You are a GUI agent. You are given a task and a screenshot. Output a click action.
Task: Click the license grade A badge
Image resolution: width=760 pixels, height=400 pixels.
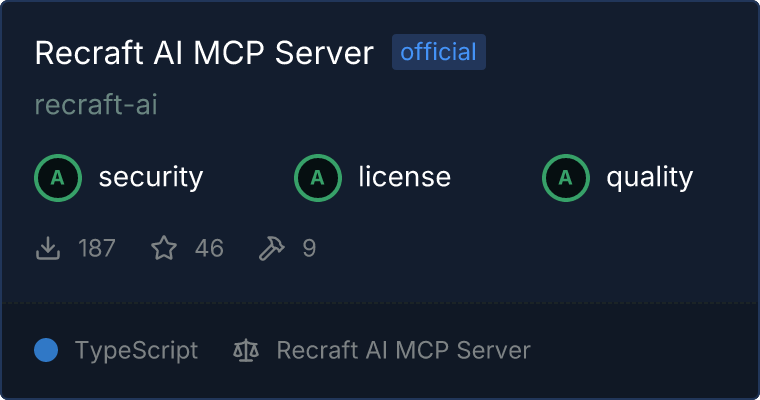[318, 178]
